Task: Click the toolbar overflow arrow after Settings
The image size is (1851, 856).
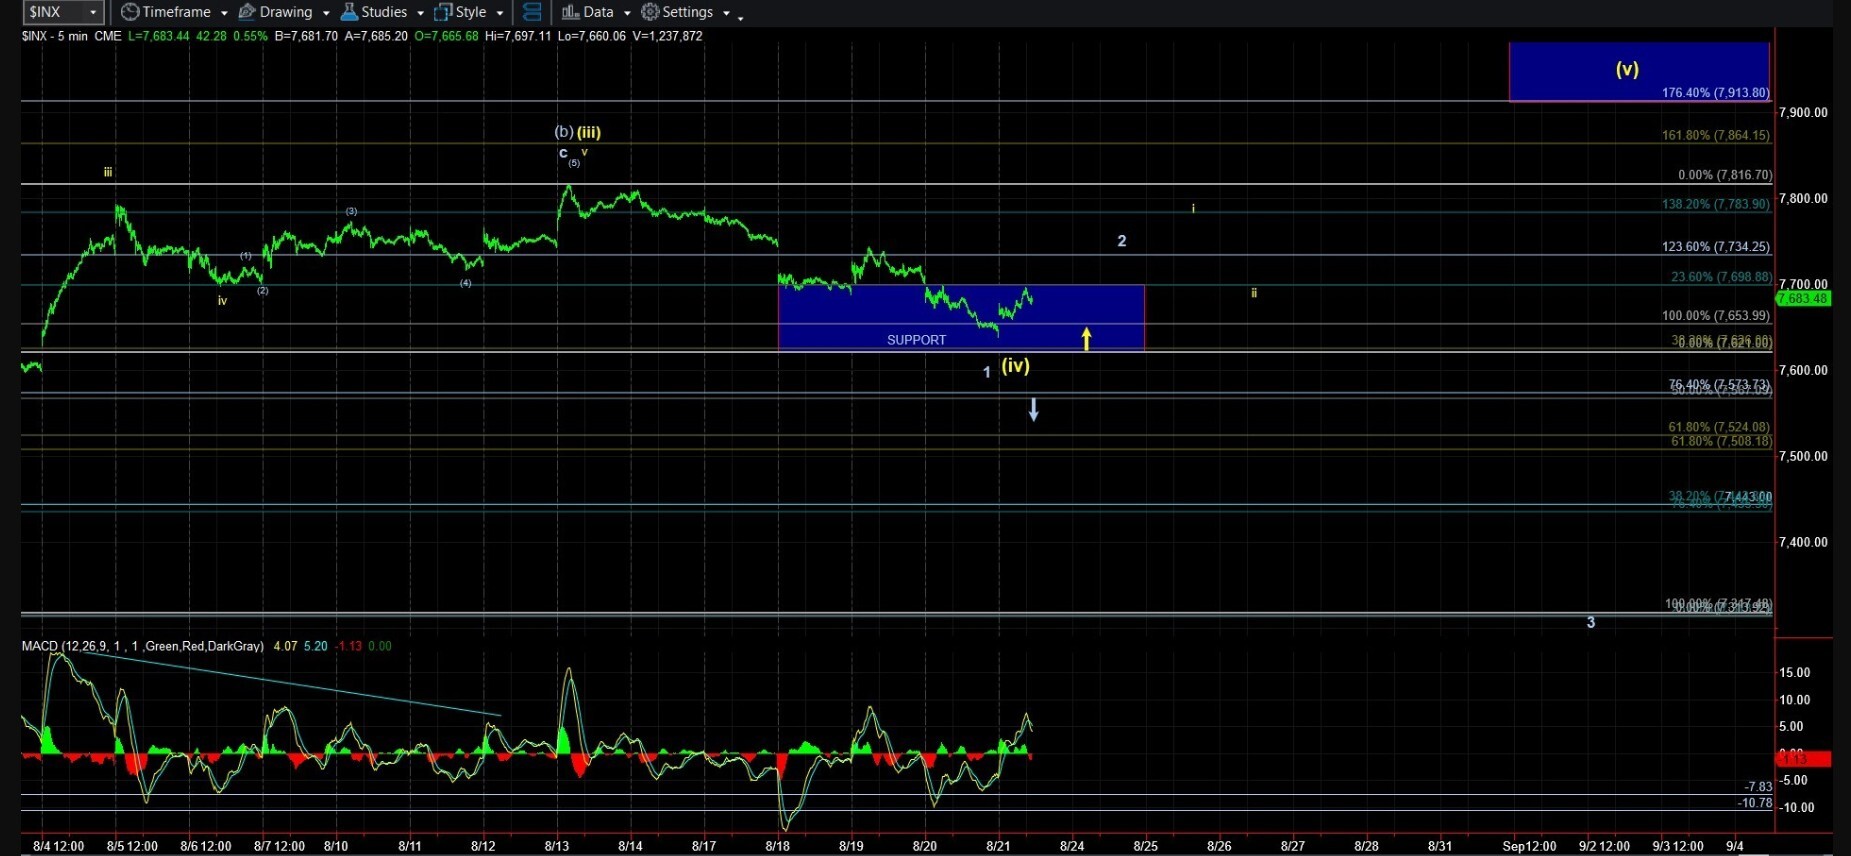Action: click(x=740, y=17)
